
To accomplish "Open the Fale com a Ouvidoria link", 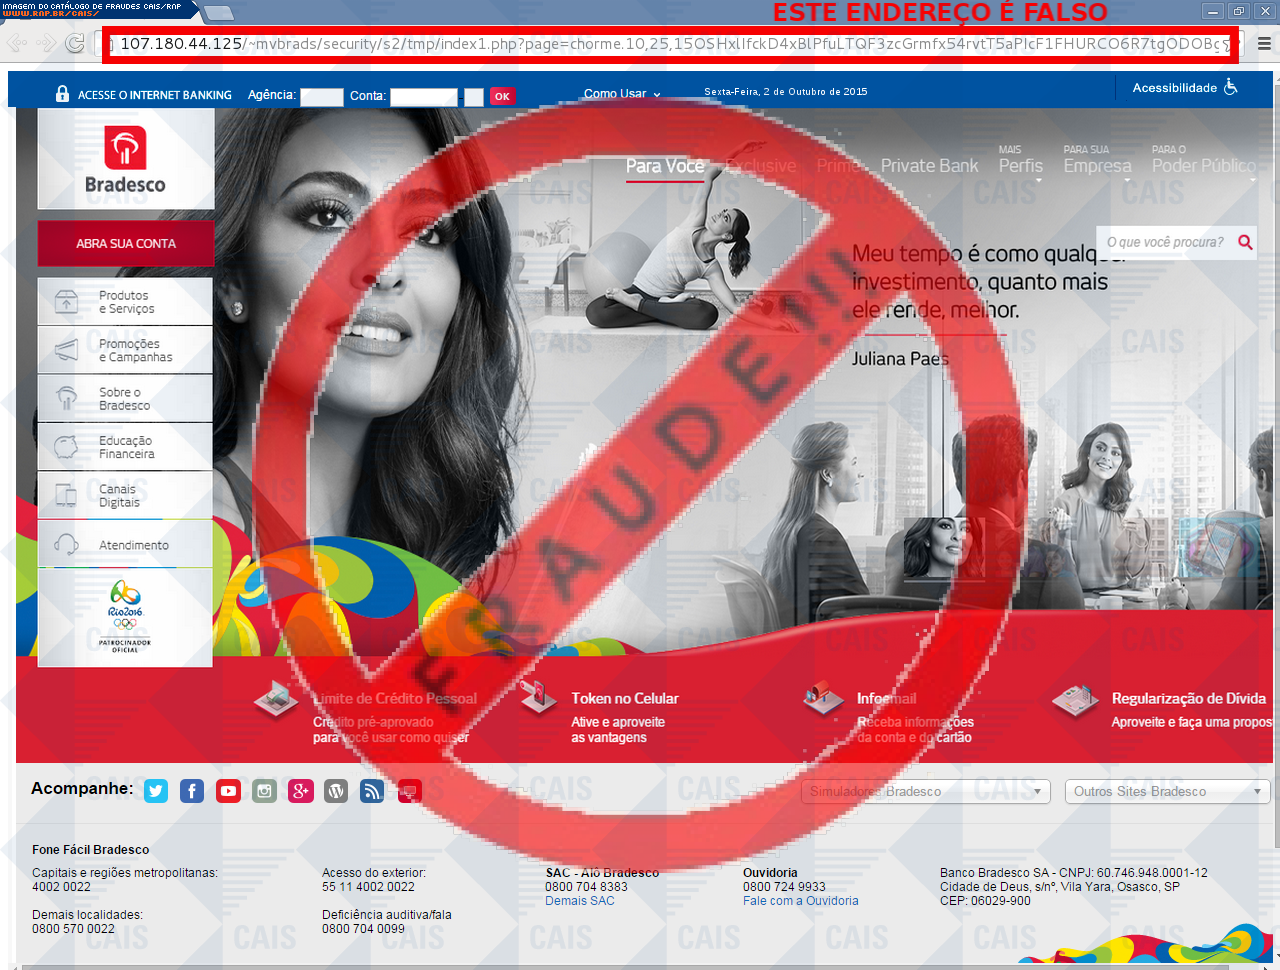I will pos(800,901).
